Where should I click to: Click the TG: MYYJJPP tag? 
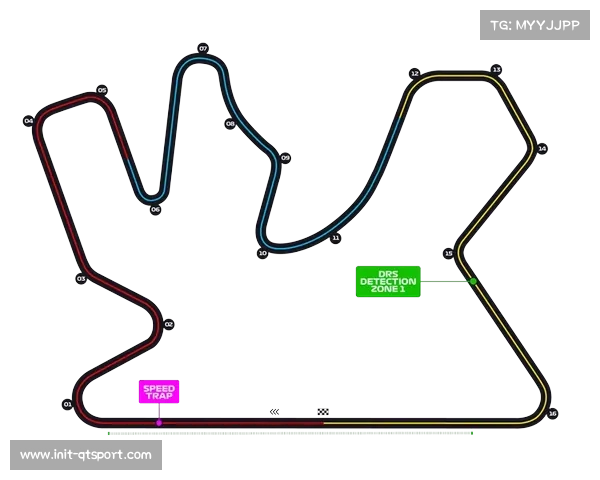(535, 25)
